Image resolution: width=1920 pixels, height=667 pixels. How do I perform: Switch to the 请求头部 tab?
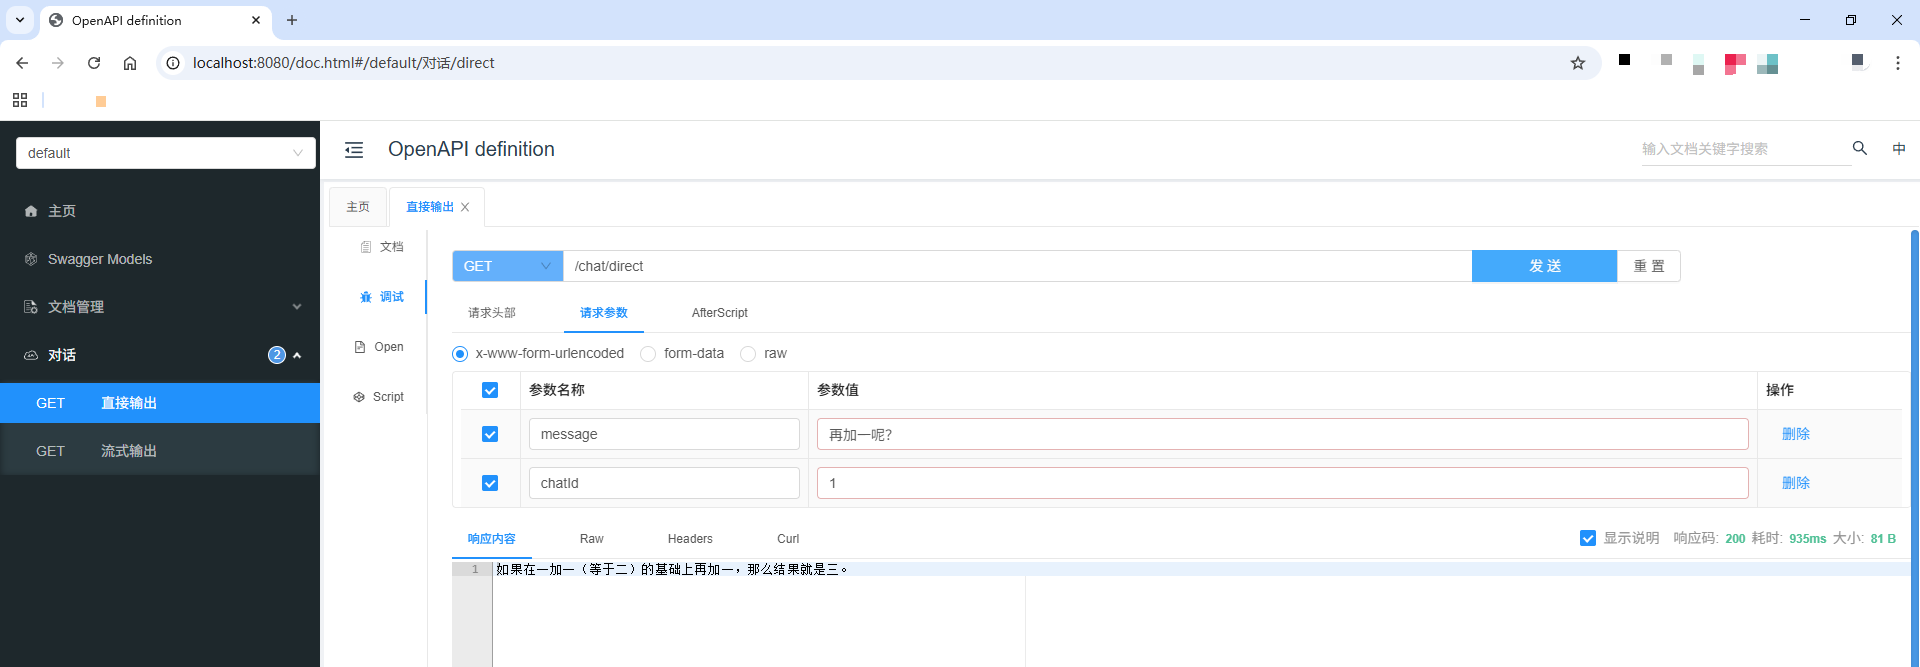pyautogui.click(x=492, y=313)
